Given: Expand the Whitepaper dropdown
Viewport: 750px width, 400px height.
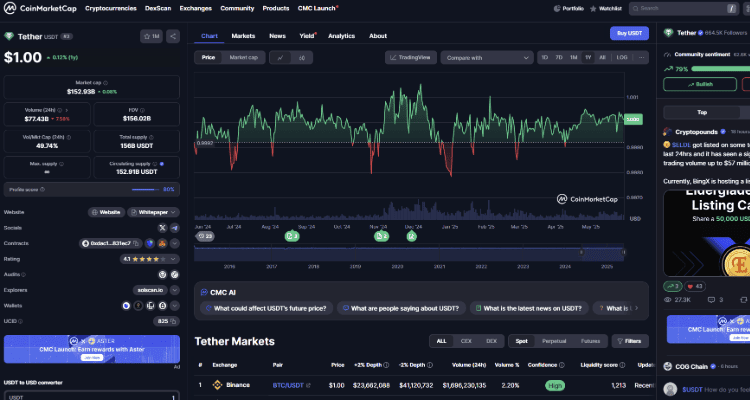Looking at the screenshot, I should 153,212.
